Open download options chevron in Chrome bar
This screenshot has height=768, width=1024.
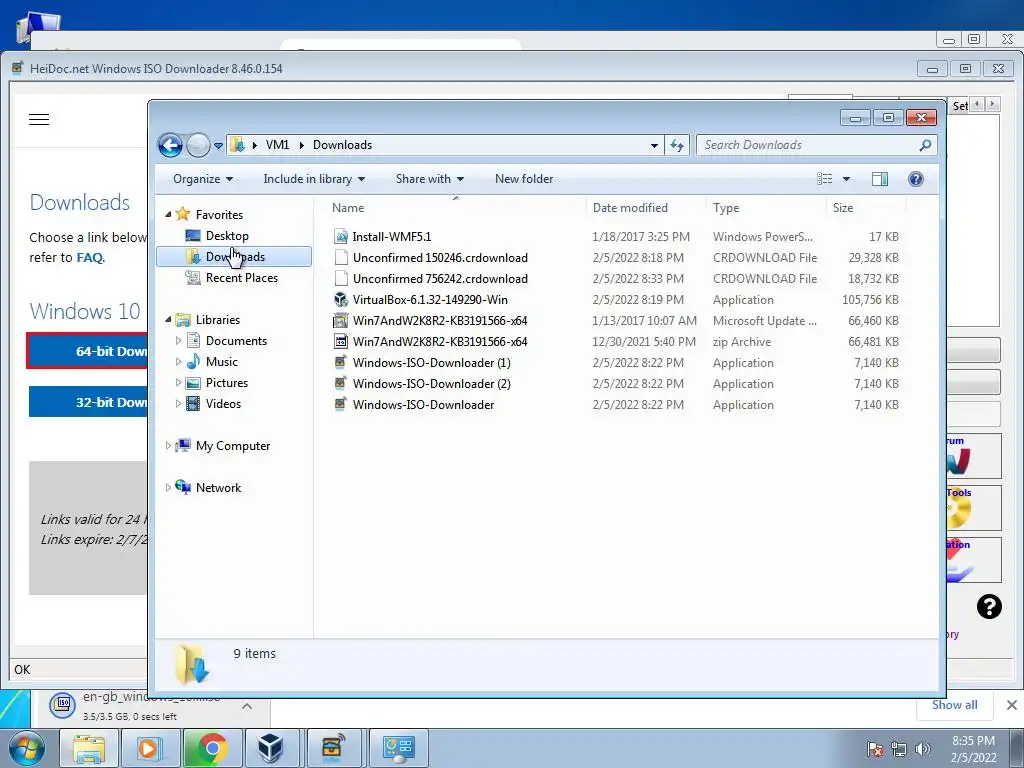pyautogui.click(x=247, y=706)
